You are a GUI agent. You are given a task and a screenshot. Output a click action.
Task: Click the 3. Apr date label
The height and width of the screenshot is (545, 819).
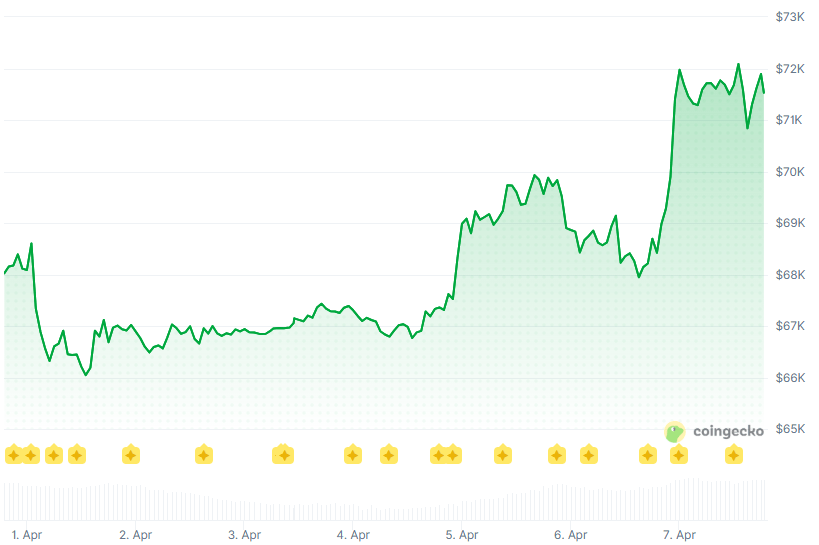pyautogui.click(x=245, y=535)
